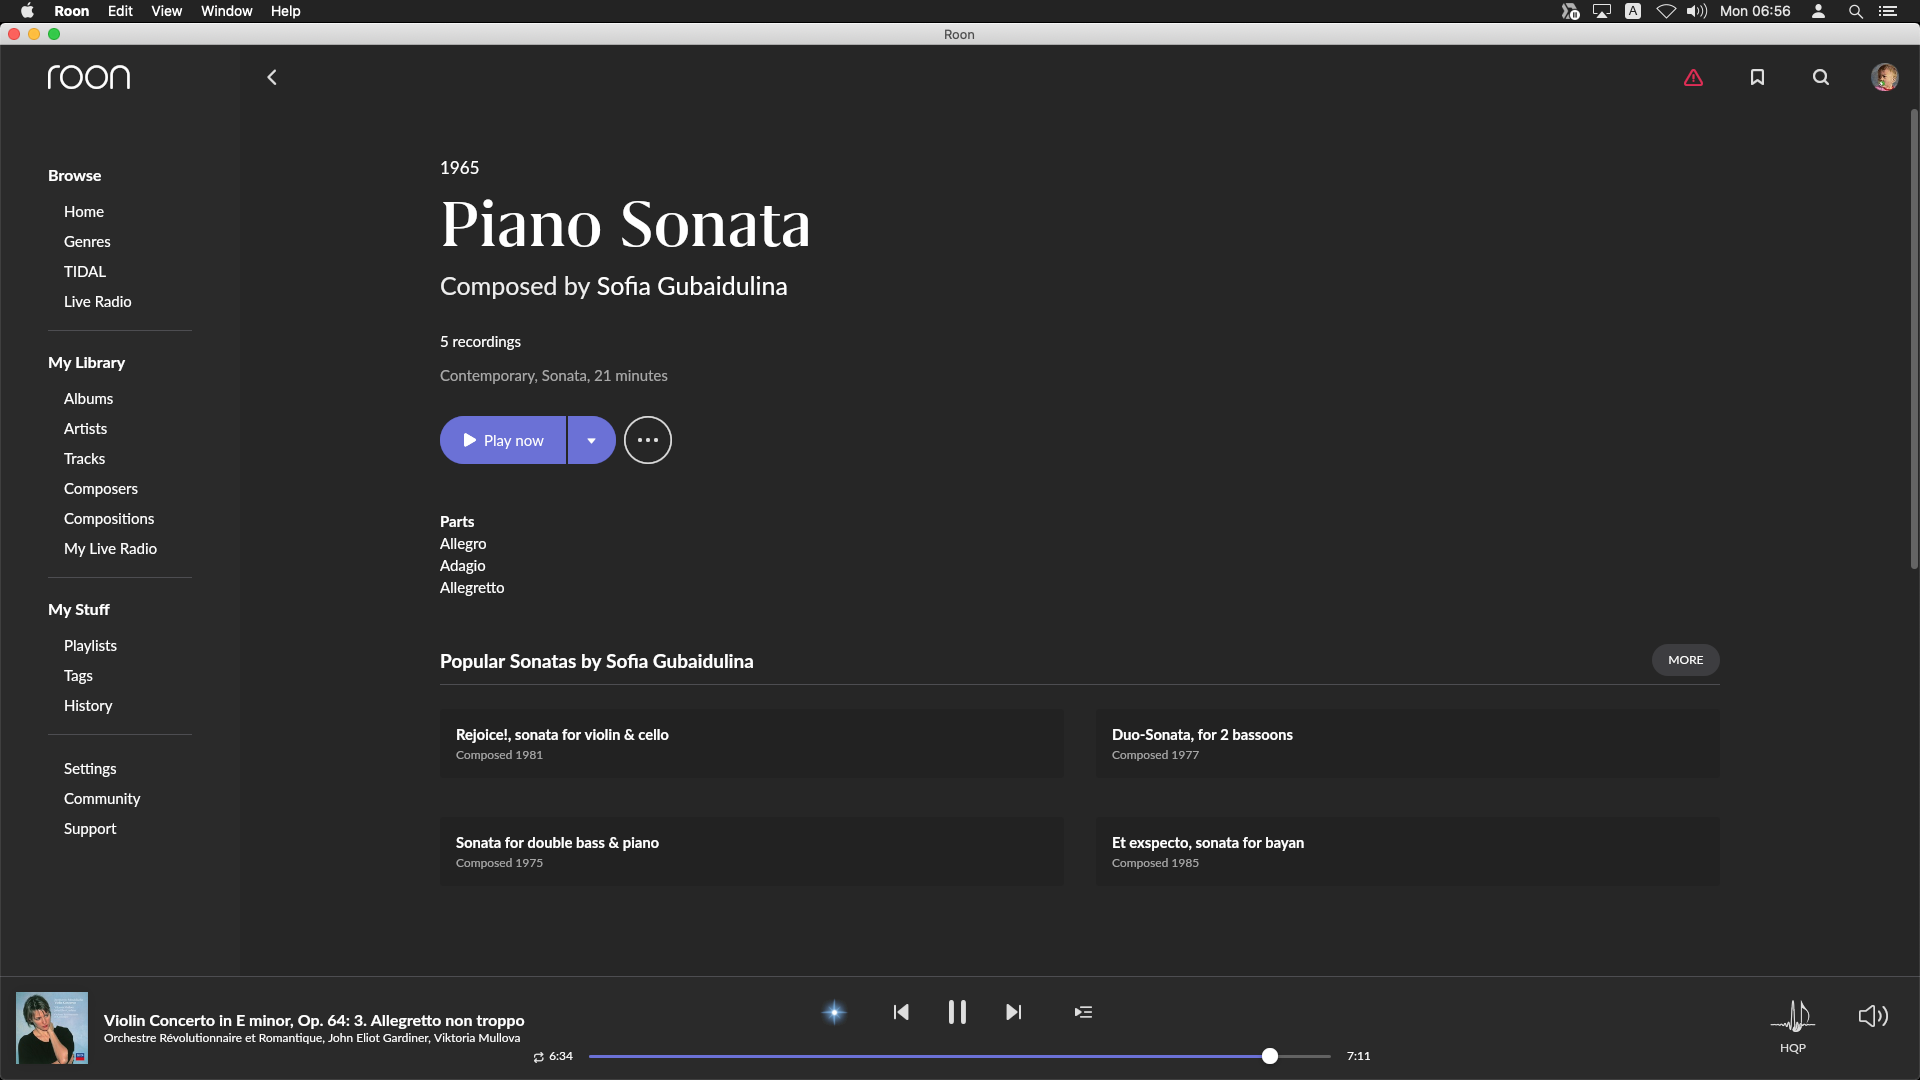Click the playback progress slider handle
Image resolution: width=1920 pixels, height=1080 pixels.
click(1270, 1056)
